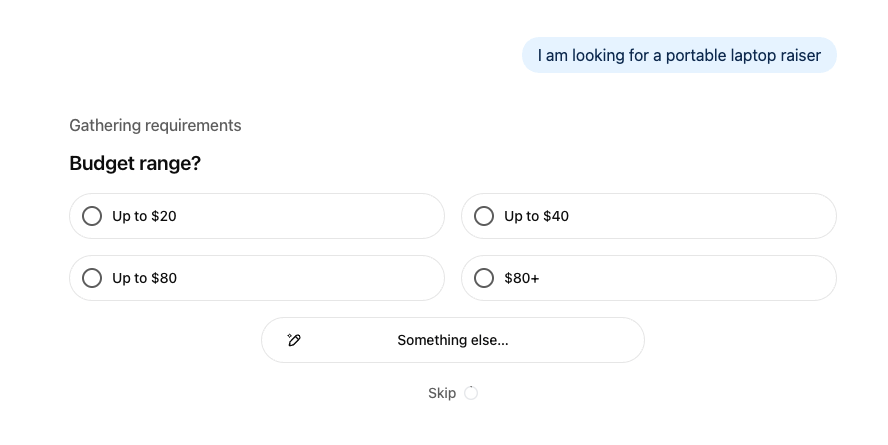Image resolution: width=888 pixels, height=445 pixels.
Task: Open the "Something else..." custom answer option
Action: 452,340
